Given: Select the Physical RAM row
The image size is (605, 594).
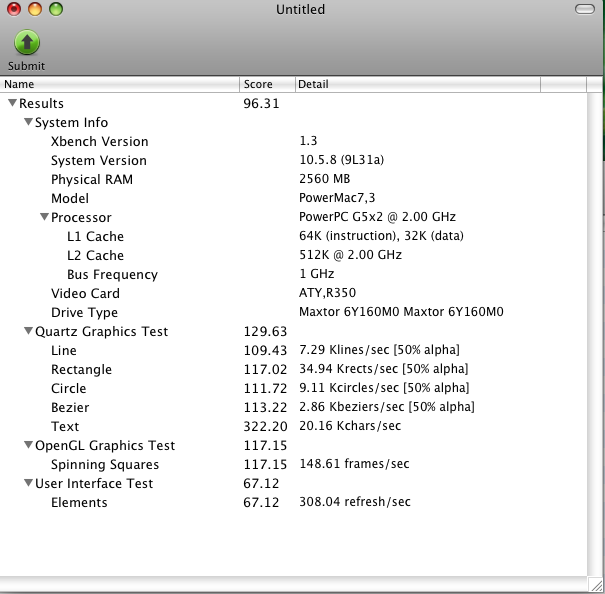Looking at the screenshot, I should click(x=293, y=179).
